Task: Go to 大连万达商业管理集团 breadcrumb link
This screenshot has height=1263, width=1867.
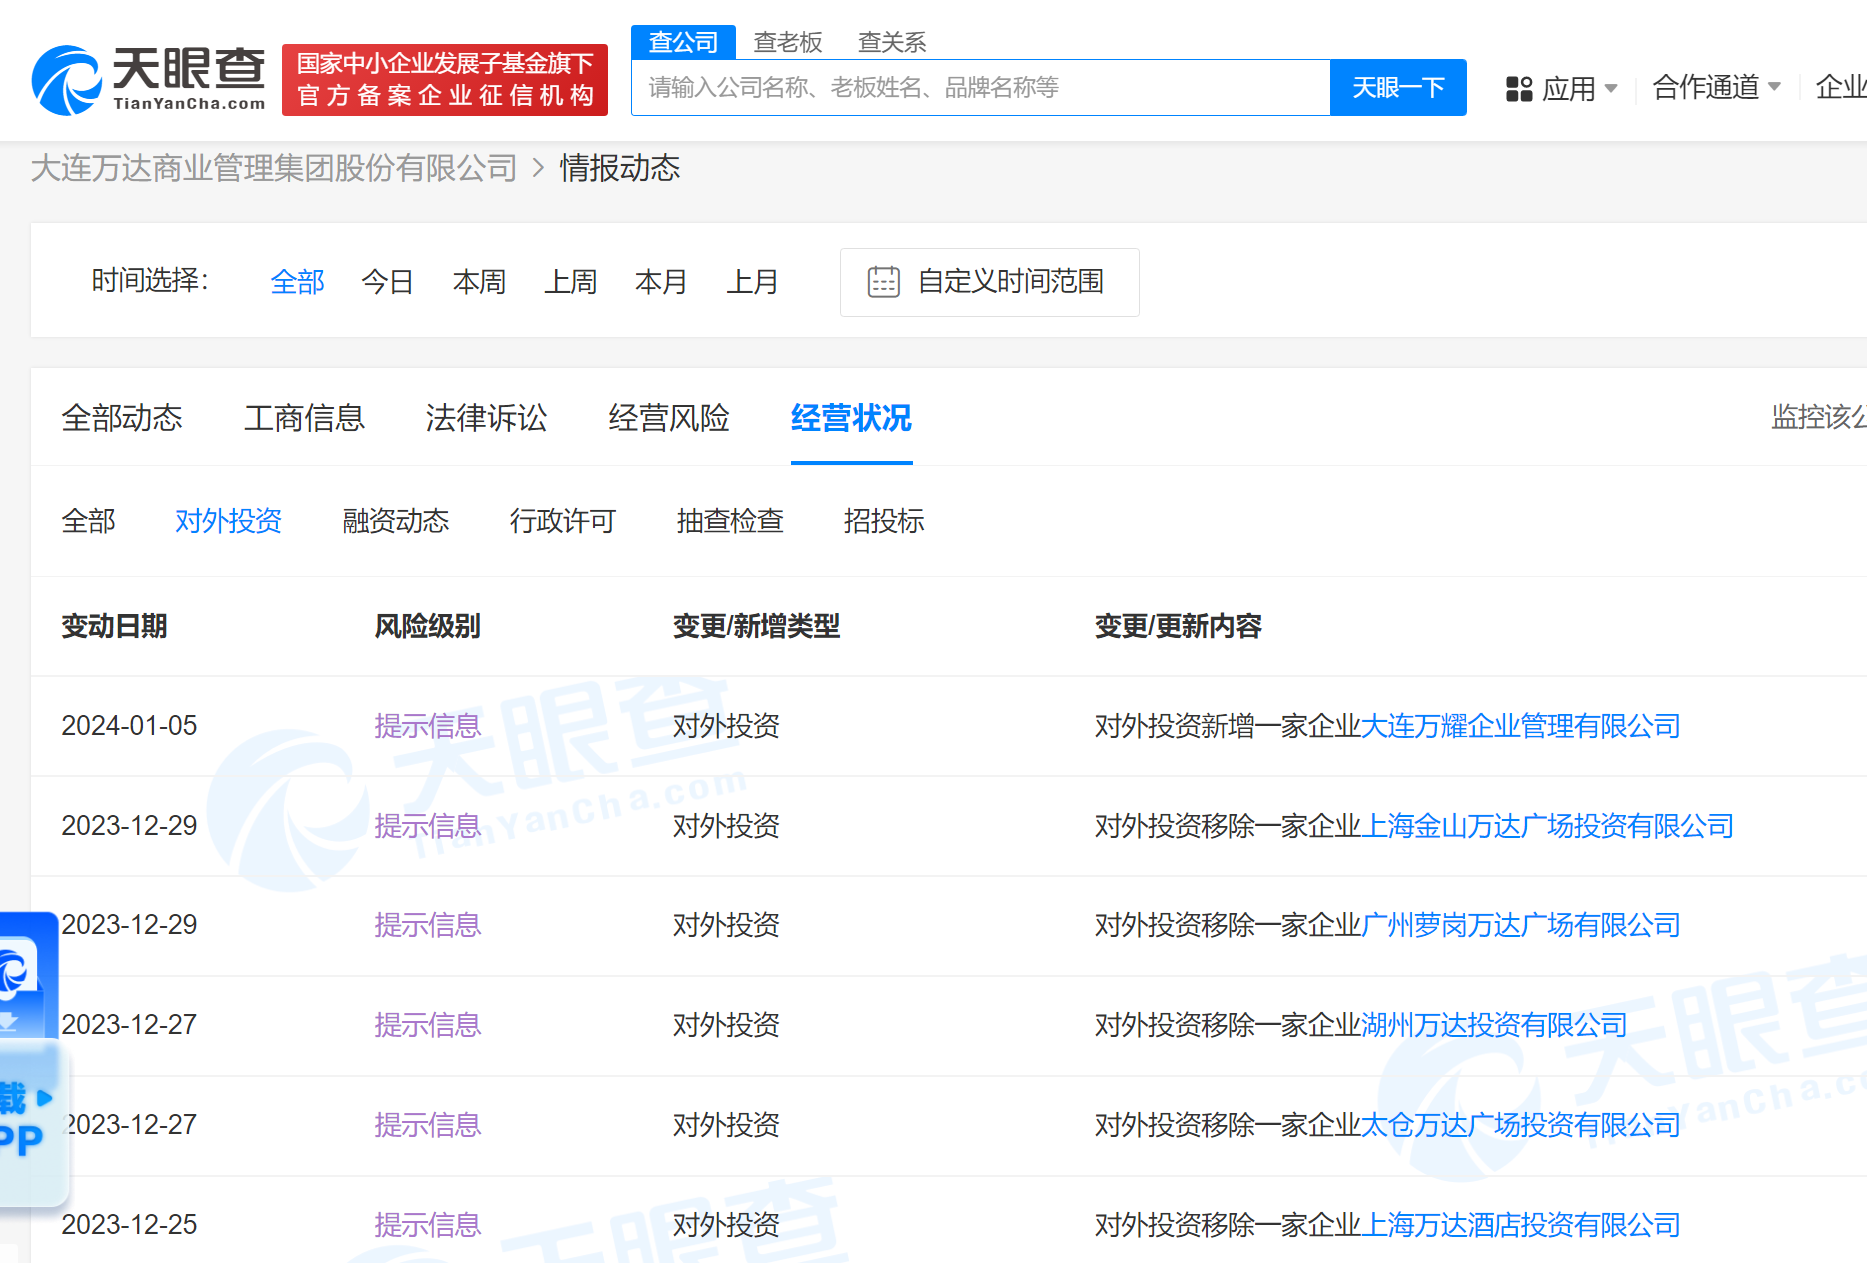Action: (x=274, y=168)
